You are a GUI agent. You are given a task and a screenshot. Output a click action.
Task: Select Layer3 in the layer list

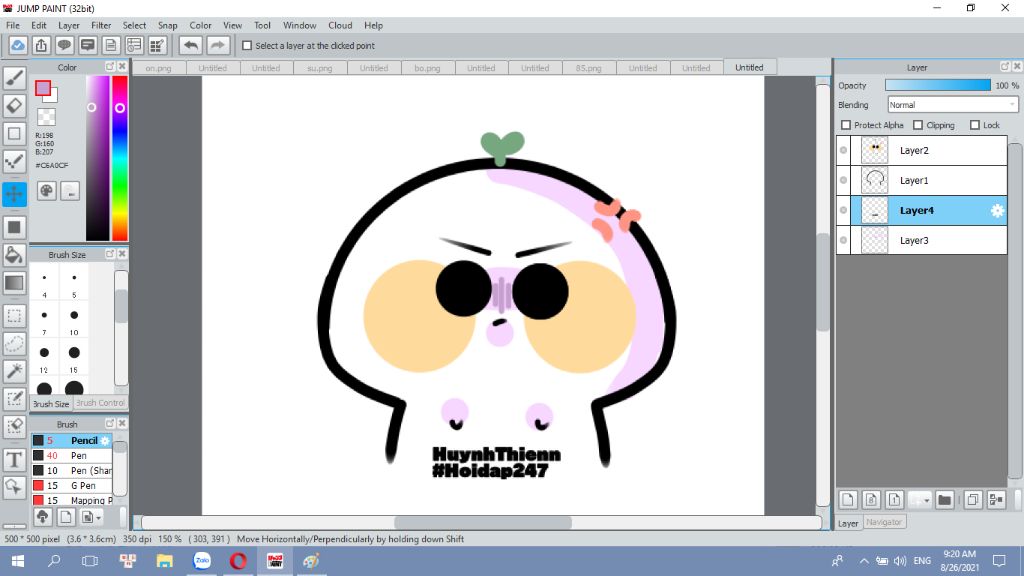921,240
